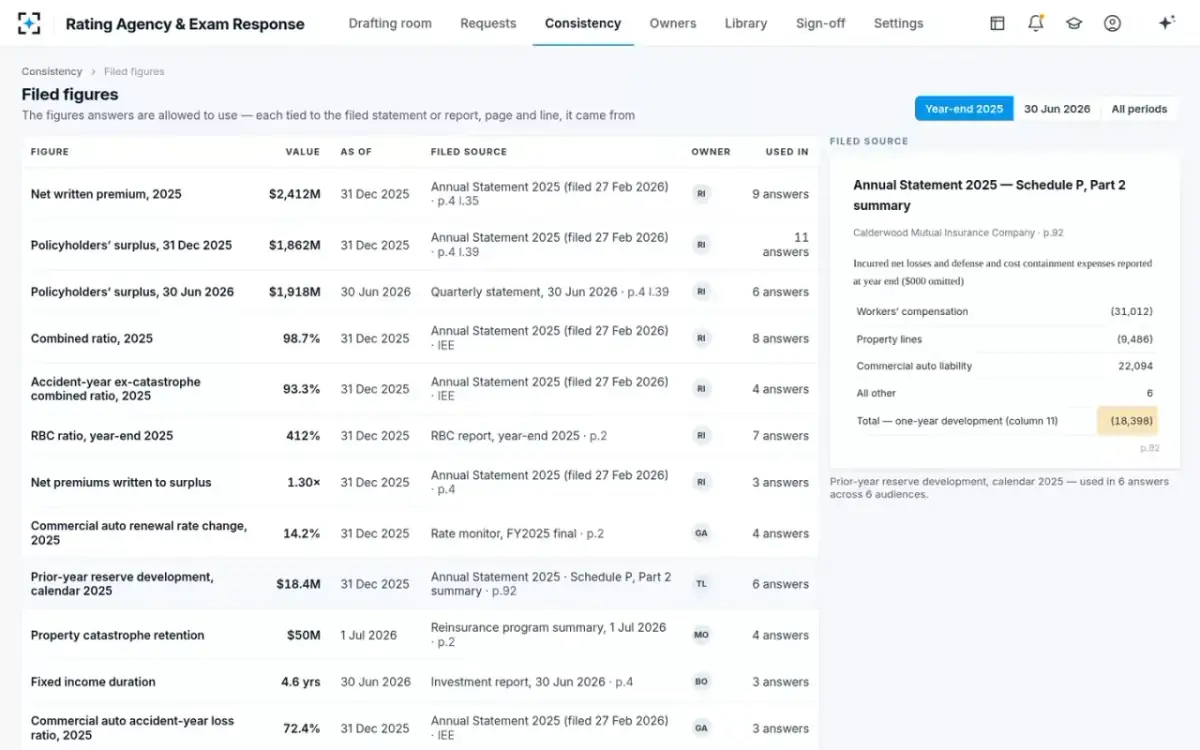Open notifications bell
Viewport: 1200px width, 750px height.
coord(1036,23)
